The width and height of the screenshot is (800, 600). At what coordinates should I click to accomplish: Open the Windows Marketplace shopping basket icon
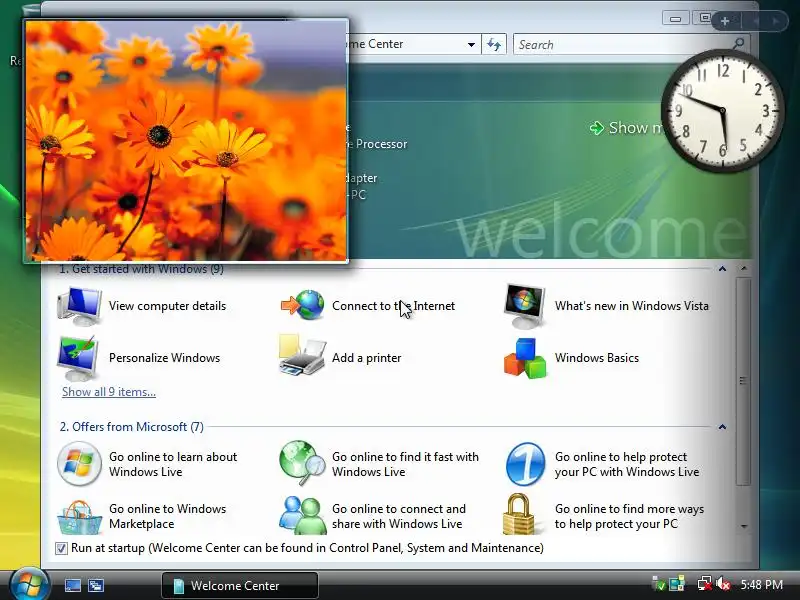[x=79, y=517]
